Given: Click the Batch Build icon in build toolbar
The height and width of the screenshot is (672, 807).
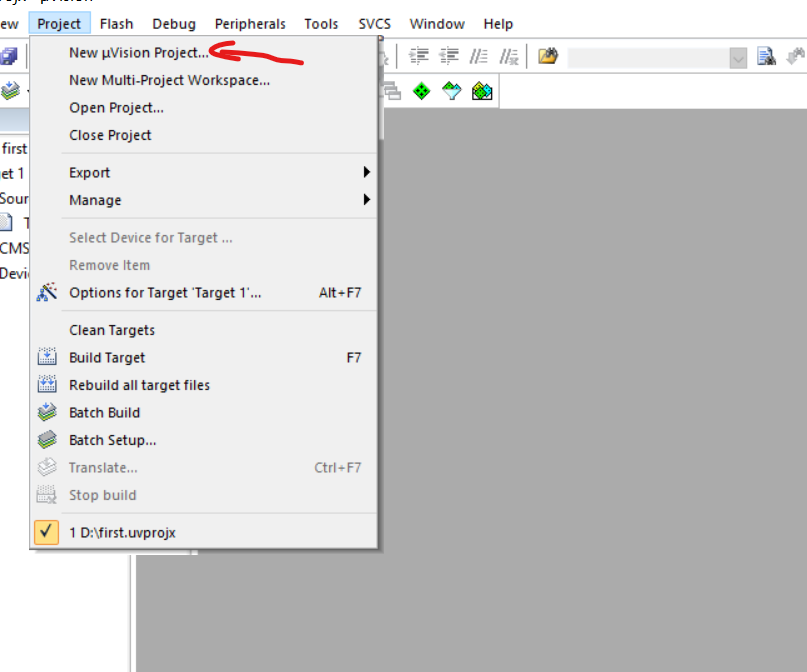Looking at the screenshot, I should pos(10,91).
